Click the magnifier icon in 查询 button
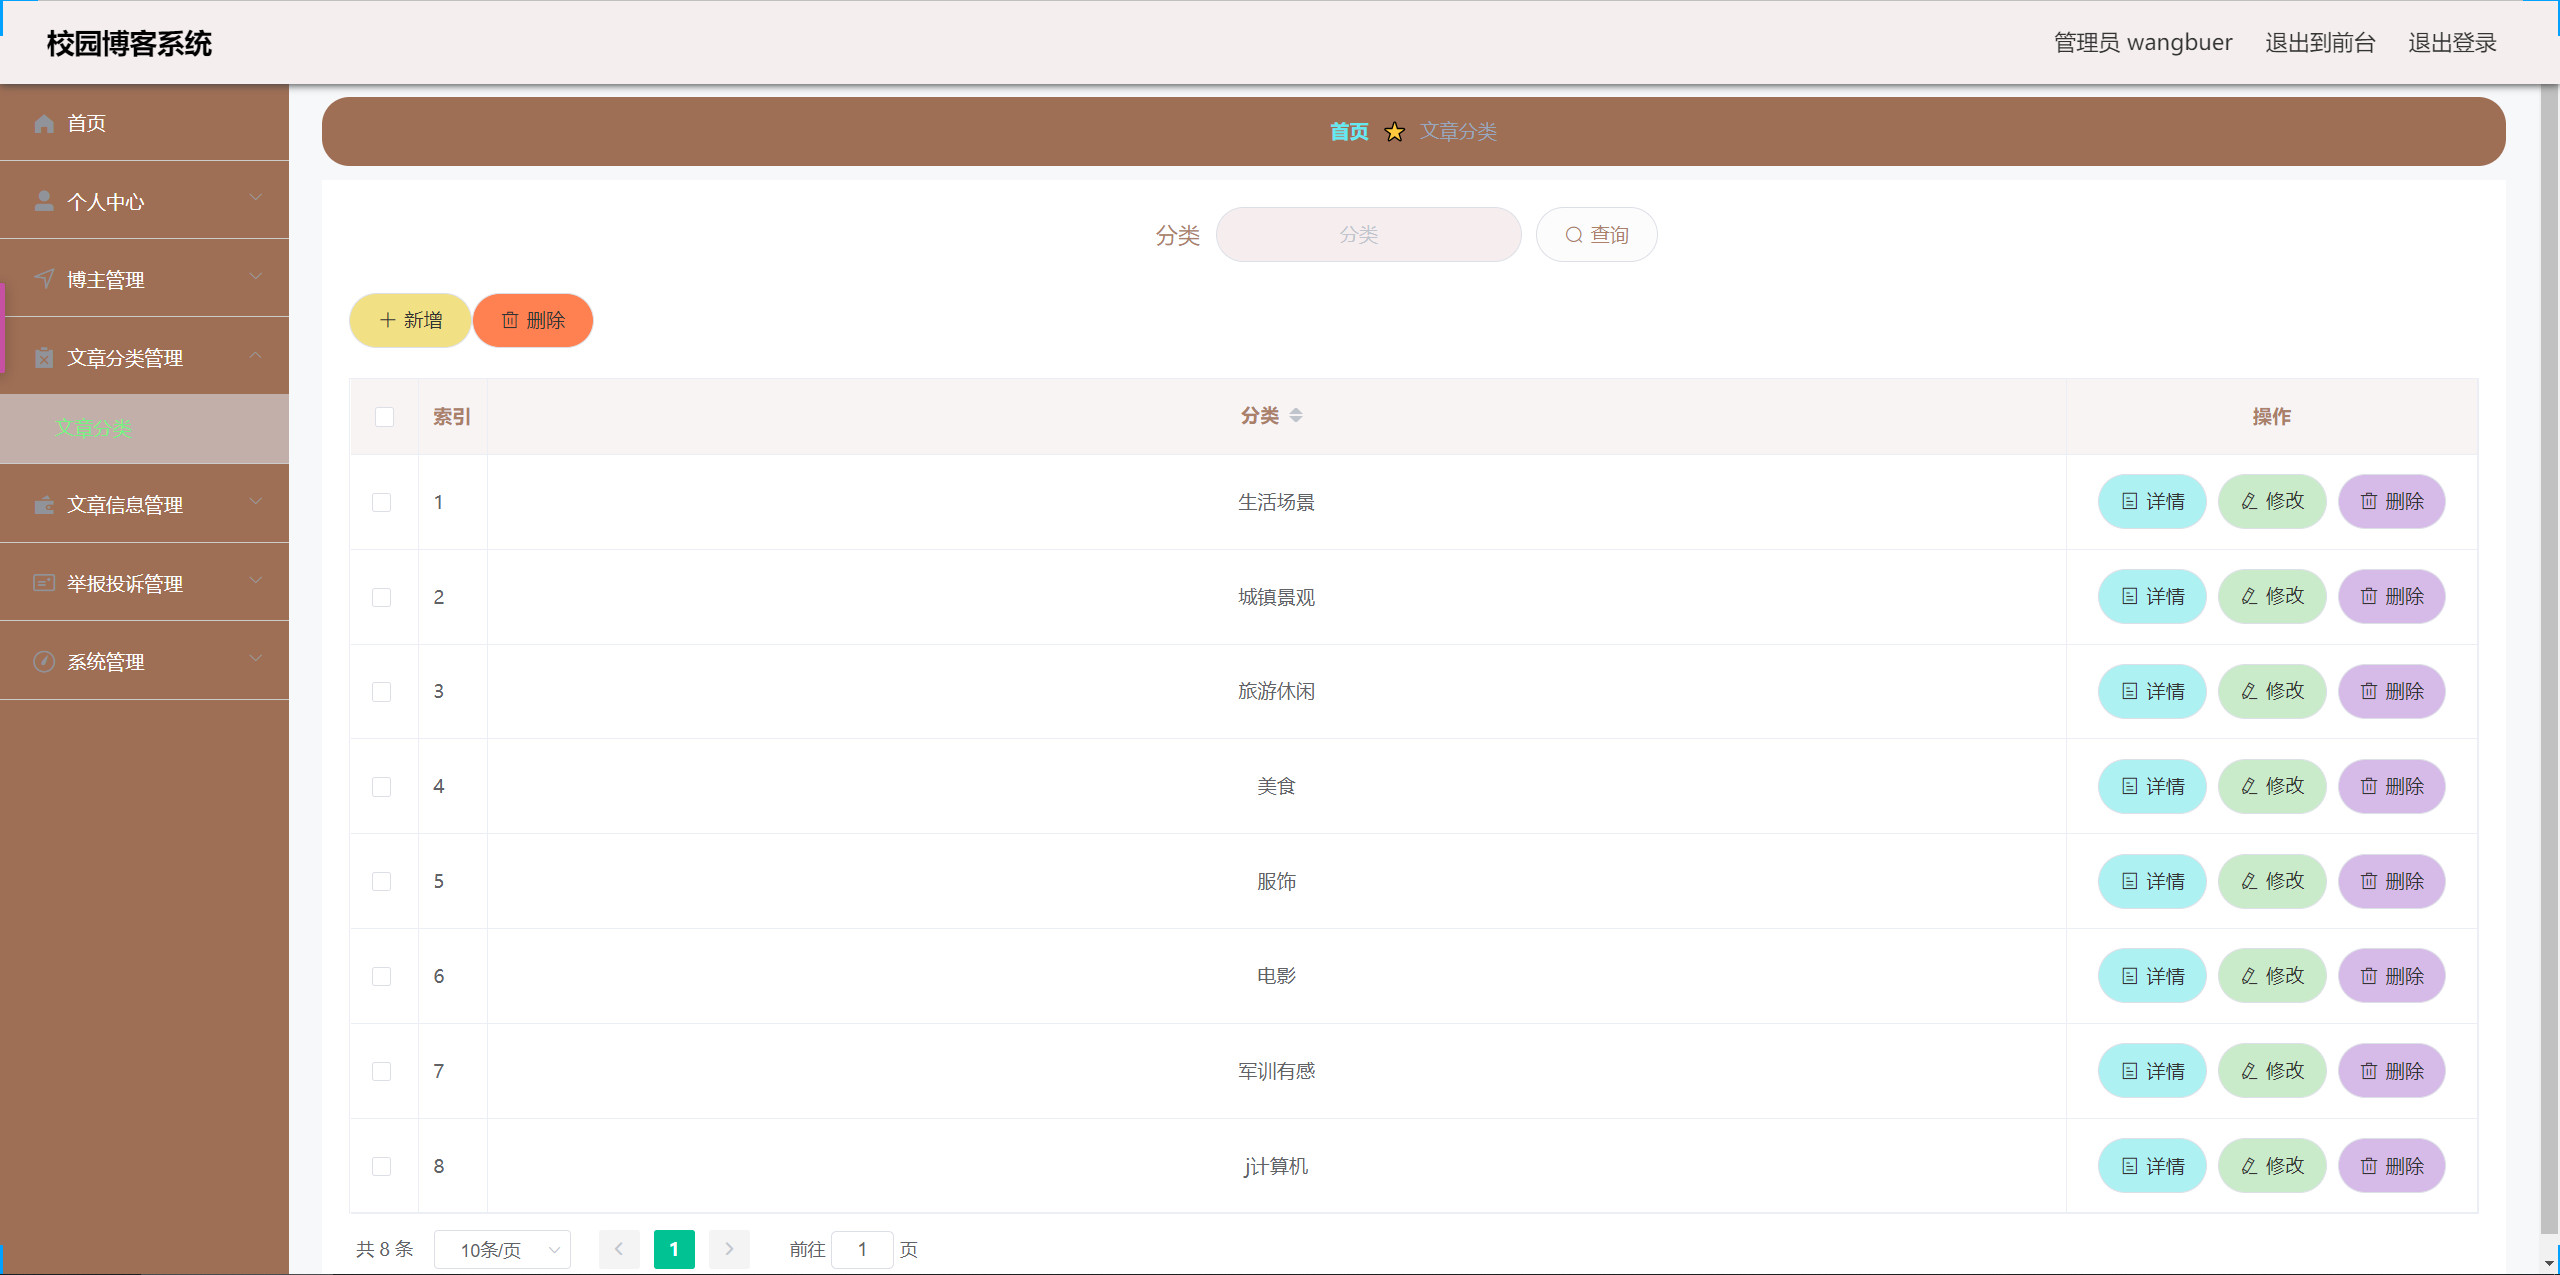2560x1275 pixels. tap(1573, 234)
